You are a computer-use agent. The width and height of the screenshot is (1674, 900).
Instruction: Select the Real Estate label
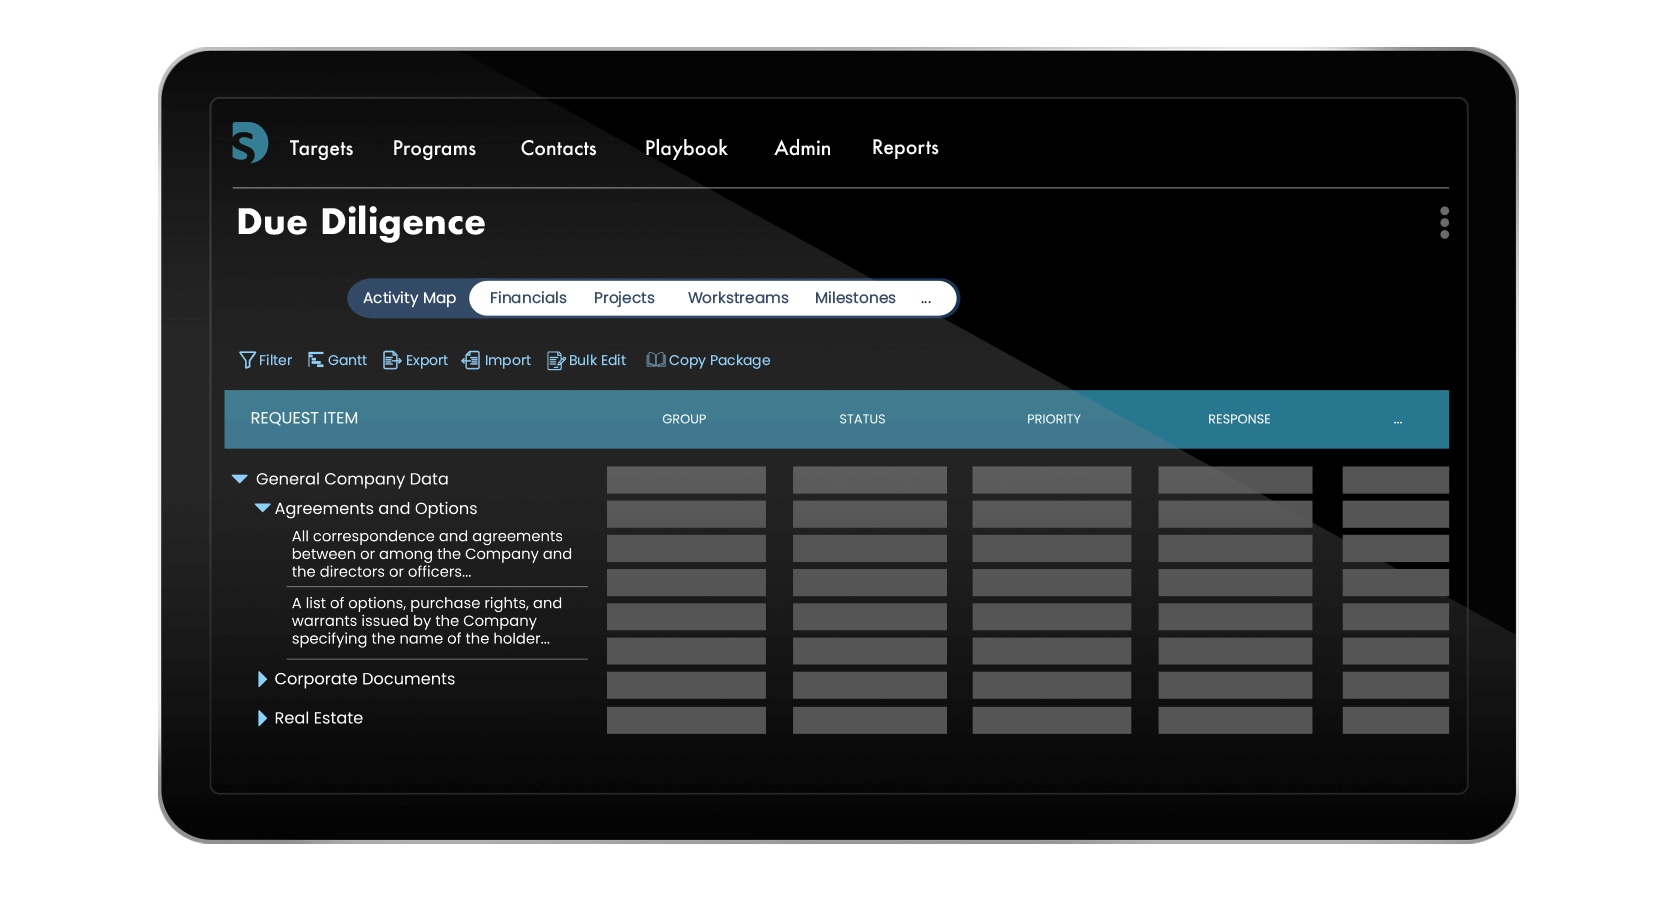[x=318, y=718]
